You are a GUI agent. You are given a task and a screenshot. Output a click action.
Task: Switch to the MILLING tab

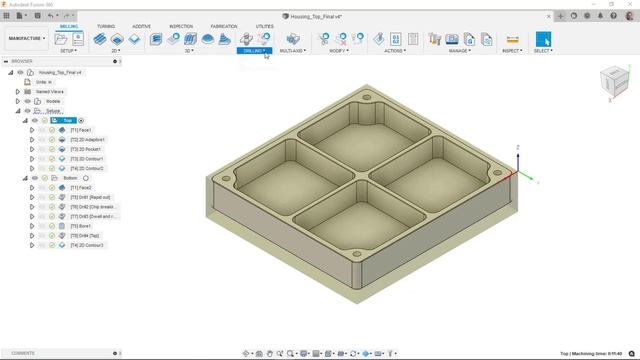tap(69, 26)
